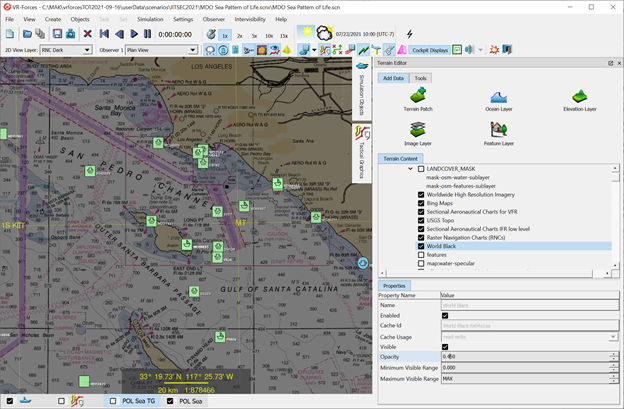
Task: Click the lightning bolt icon
Action: pos(410,34)
